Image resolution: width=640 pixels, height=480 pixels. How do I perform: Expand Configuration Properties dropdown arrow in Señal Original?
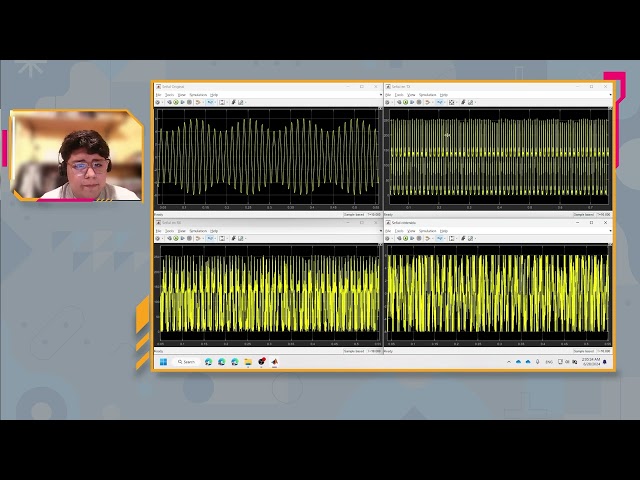(162, 102)
